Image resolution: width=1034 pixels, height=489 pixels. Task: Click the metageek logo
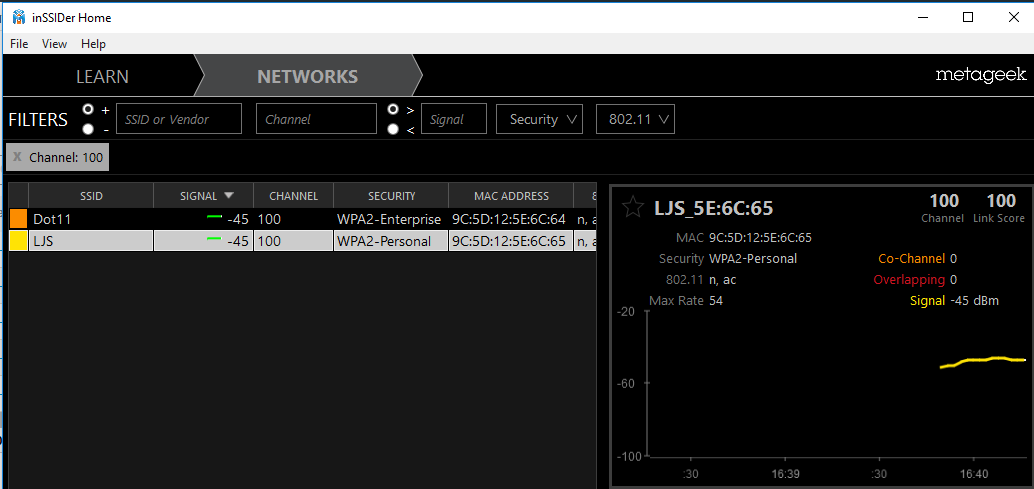tap(981, 76)
